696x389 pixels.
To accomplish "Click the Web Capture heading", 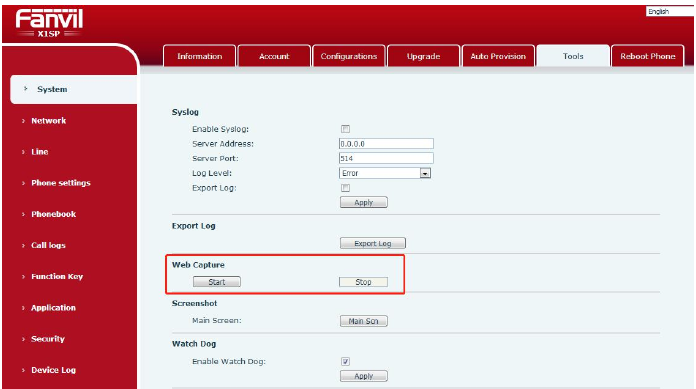I will (198, 265).
